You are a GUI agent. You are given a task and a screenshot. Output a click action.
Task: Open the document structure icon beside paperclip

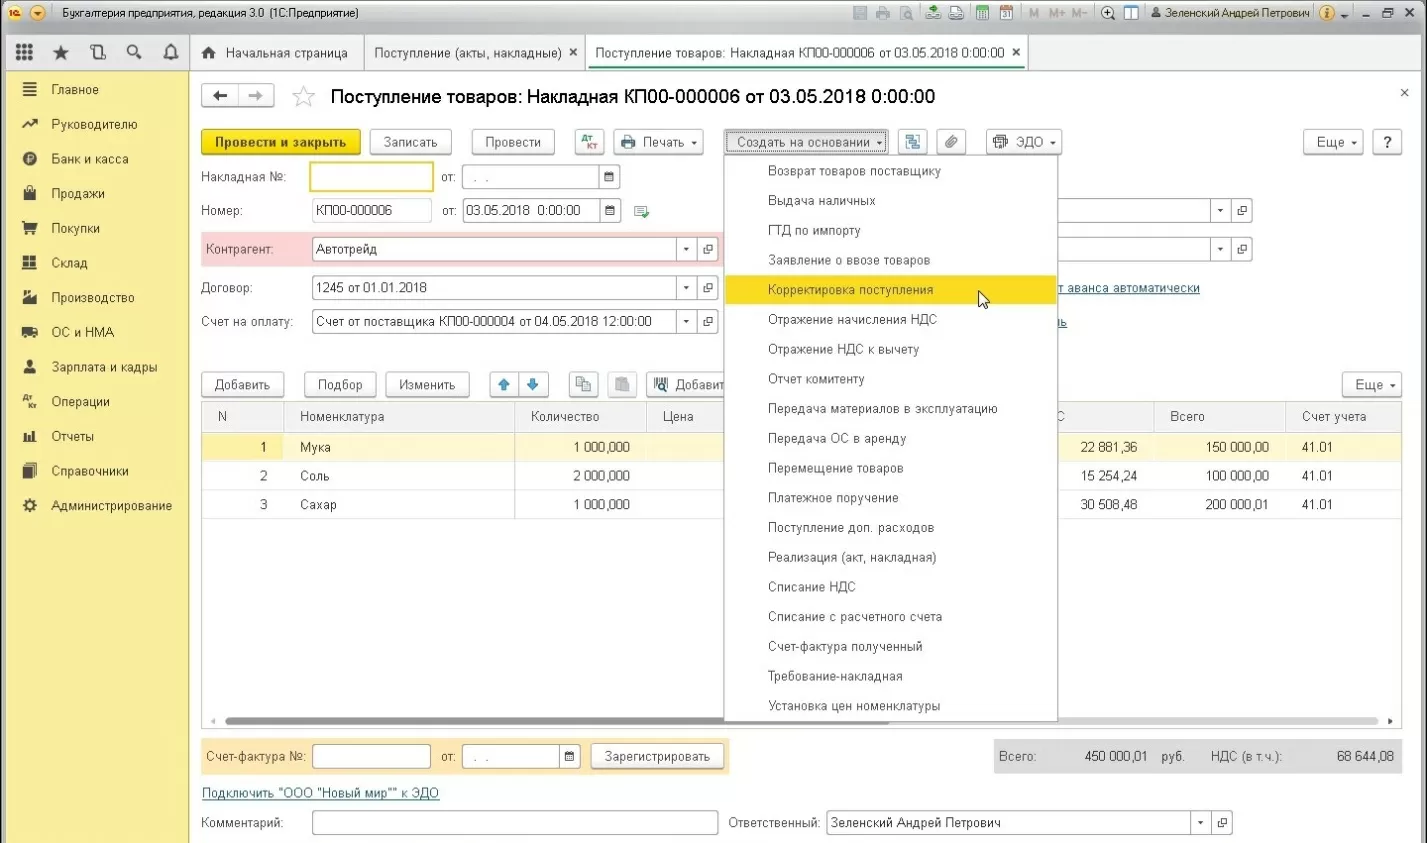pos(912,142)
